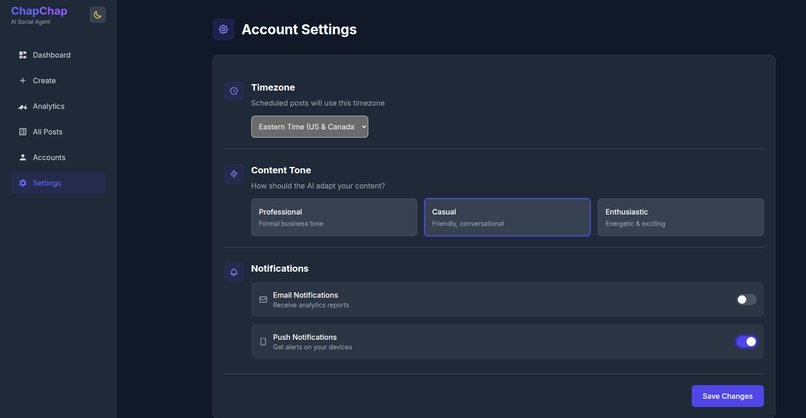Open the Dashboard menu item
Image resolution: width=806 pixels, height=418 pixels.
tap(59, 55)
